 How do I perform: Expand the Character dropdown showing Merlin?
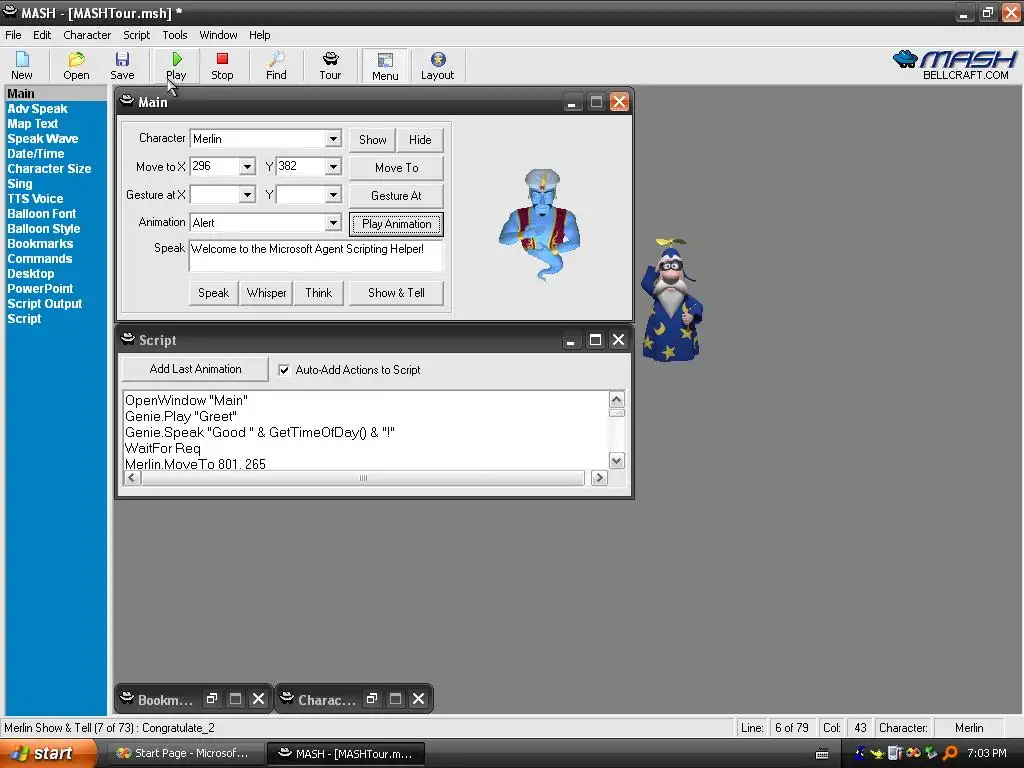click(333, 138)
